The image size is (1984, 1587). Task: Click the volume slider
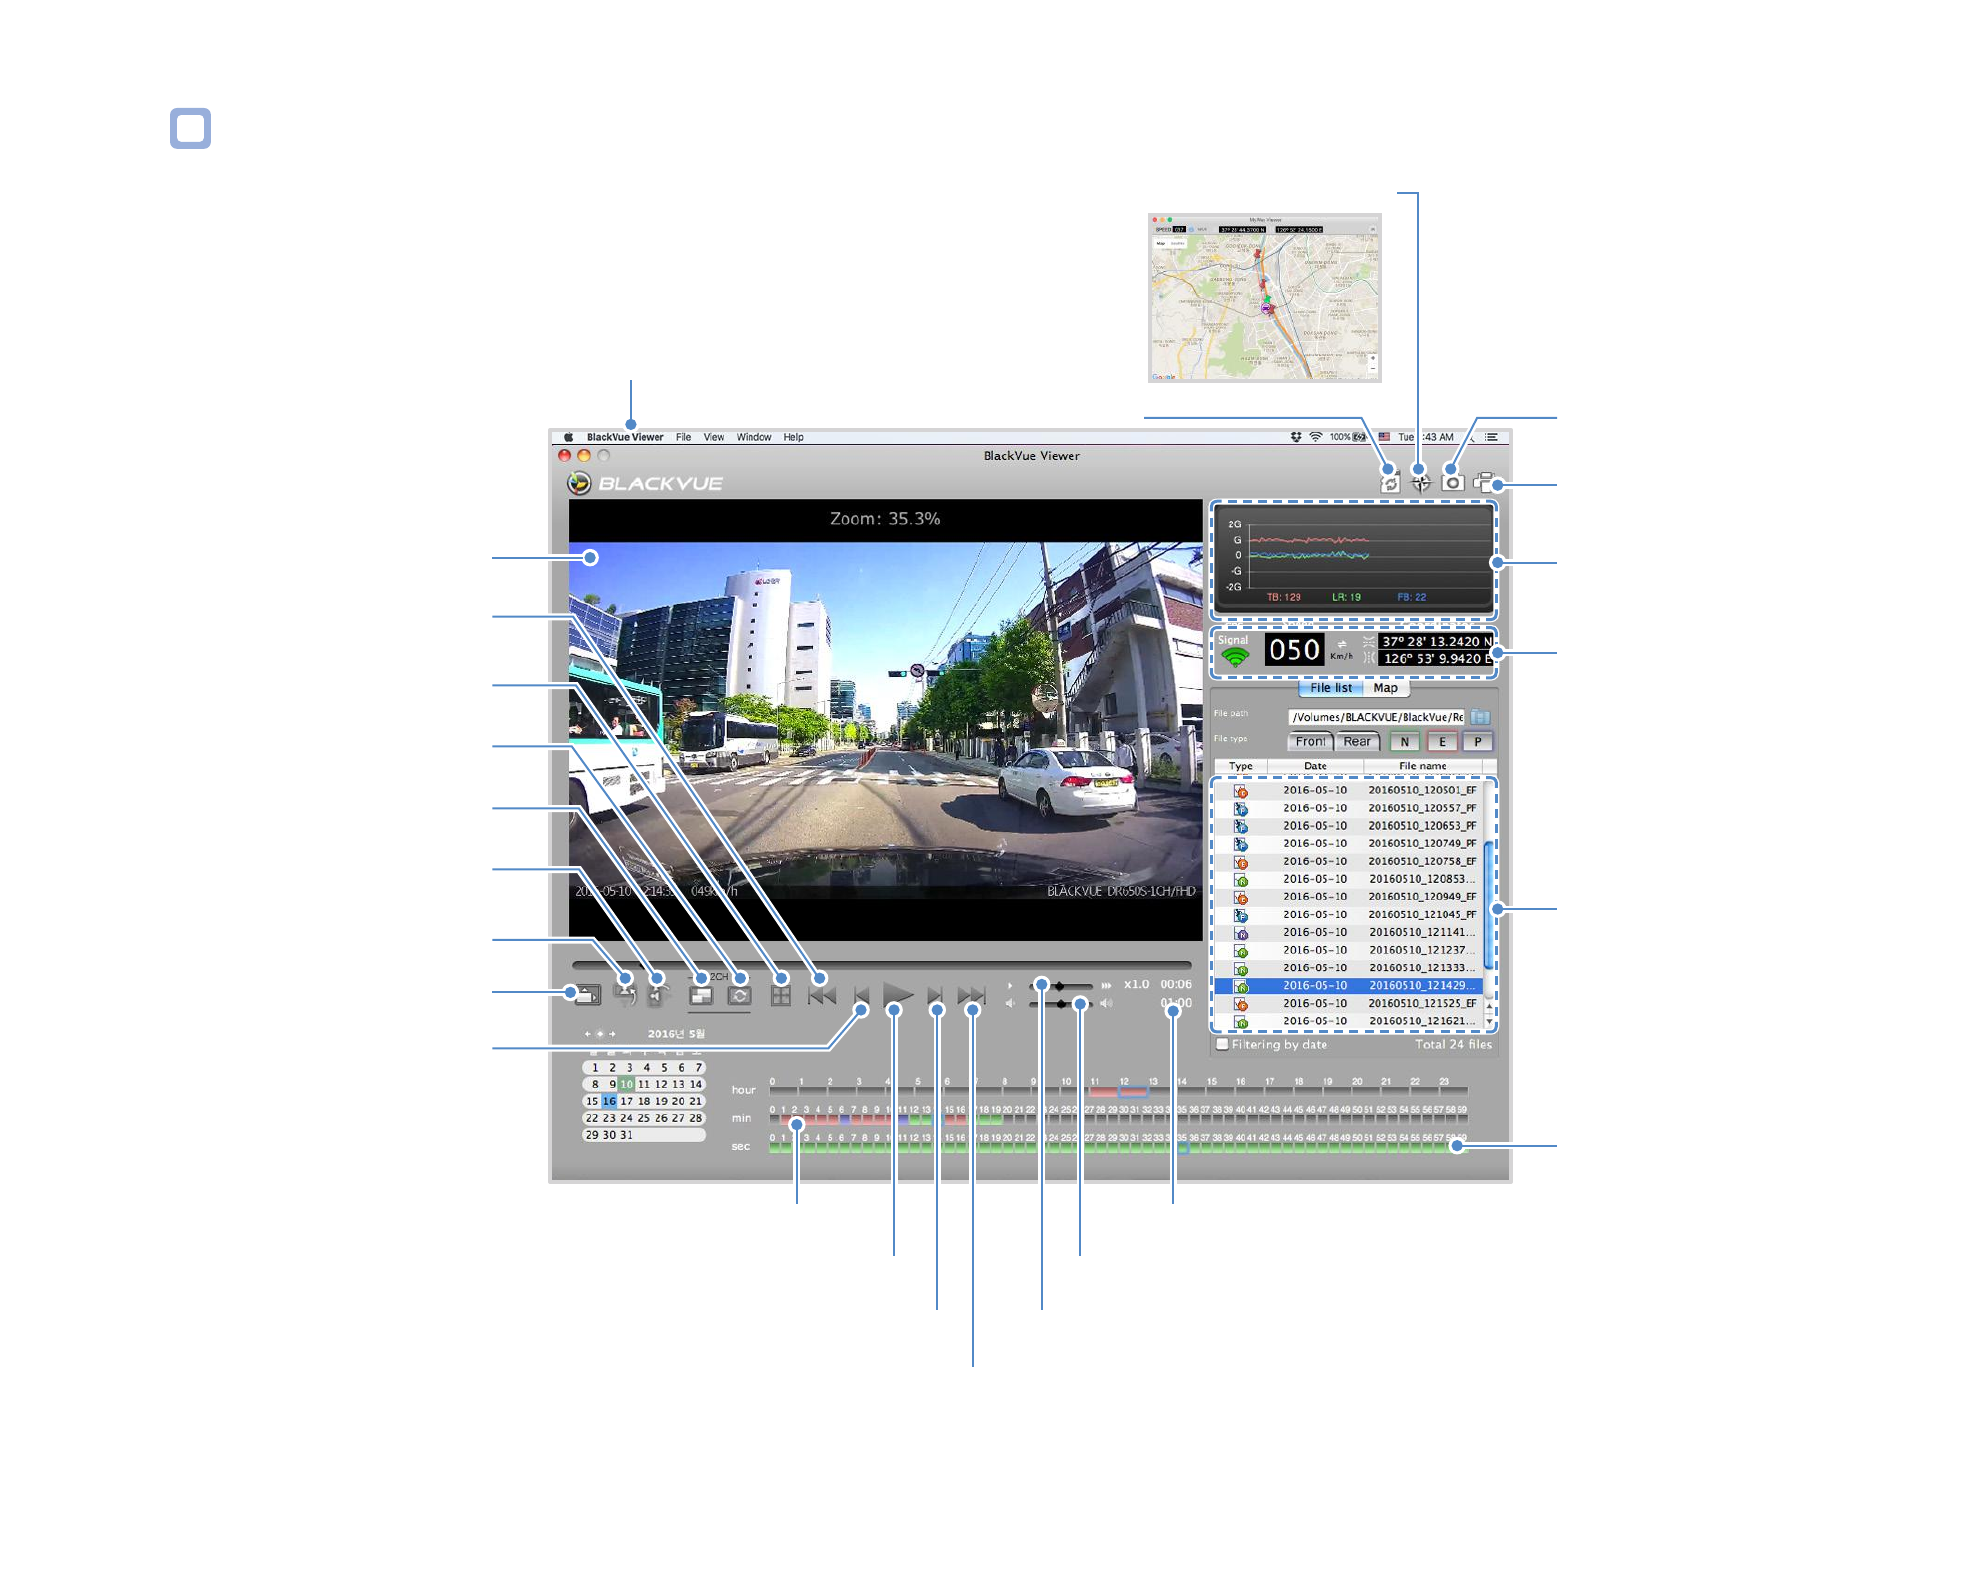coord(1060,1003)
